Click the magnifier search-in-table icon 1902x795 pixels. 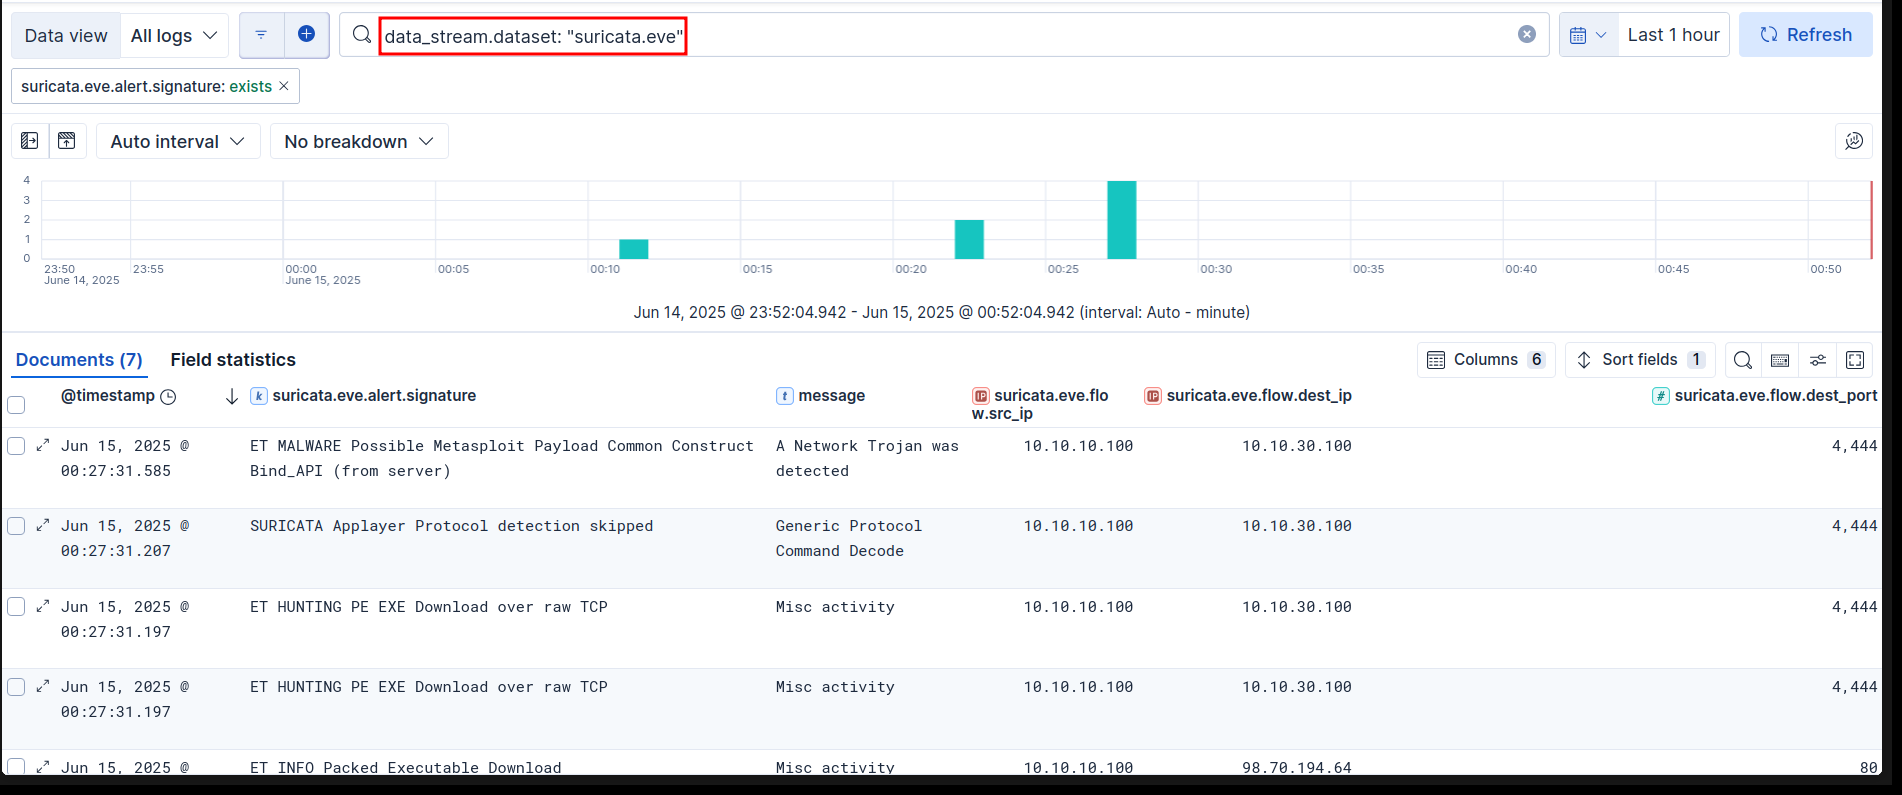tap(1742, 360)
